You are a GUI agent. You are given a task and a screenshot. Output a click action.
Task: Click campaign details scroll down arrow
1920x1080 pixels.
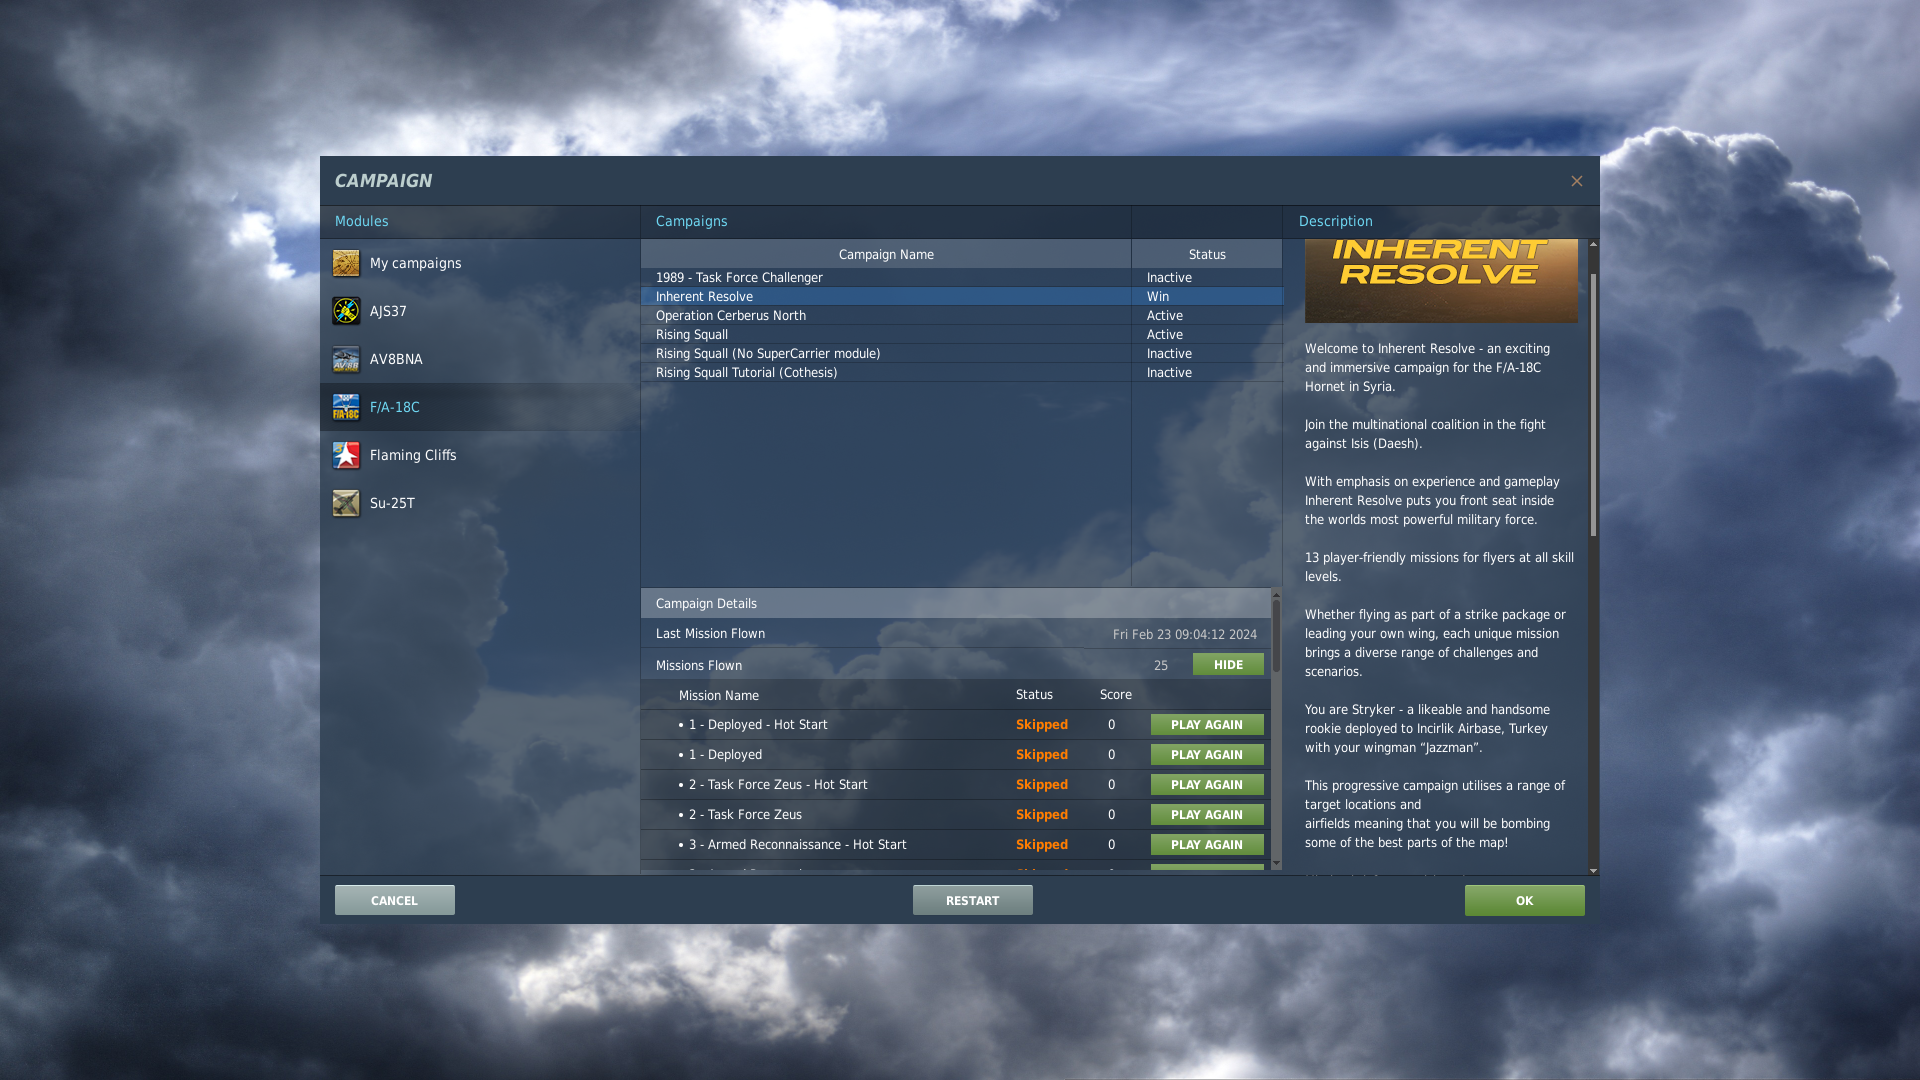point(1276,863)
